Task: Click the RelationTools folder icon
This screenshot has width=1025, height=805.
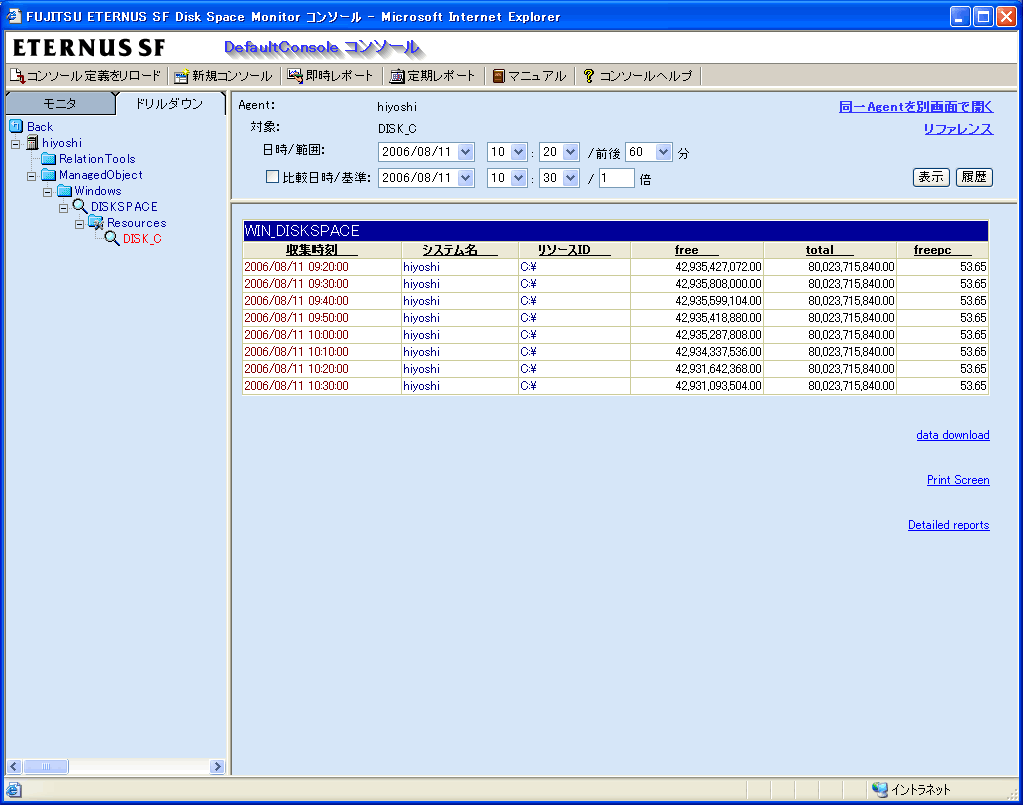Action: (48, 159)
